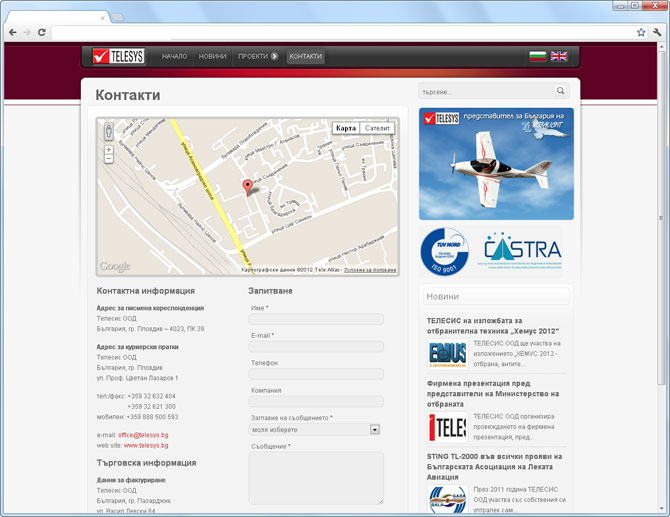Click the browser forward arrow
This screenshot has height=517, width=670.
point(27,32)
